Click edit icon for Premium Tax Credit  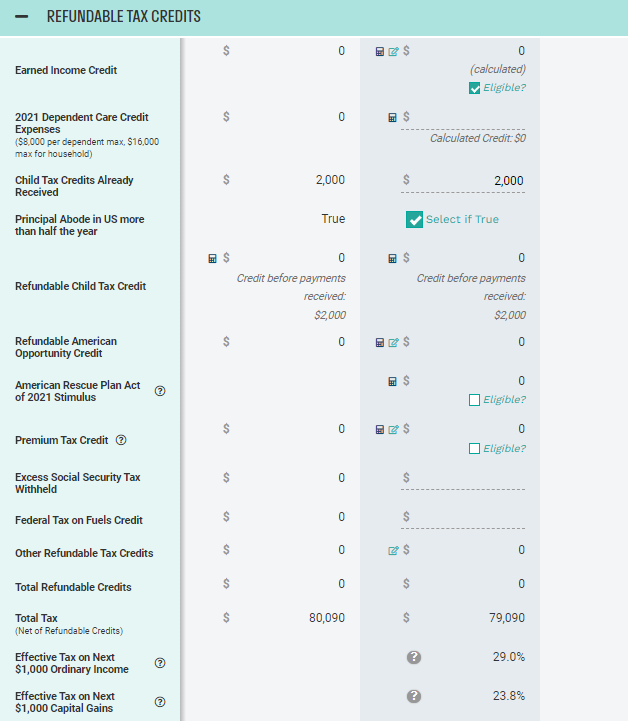pos(393,430)
